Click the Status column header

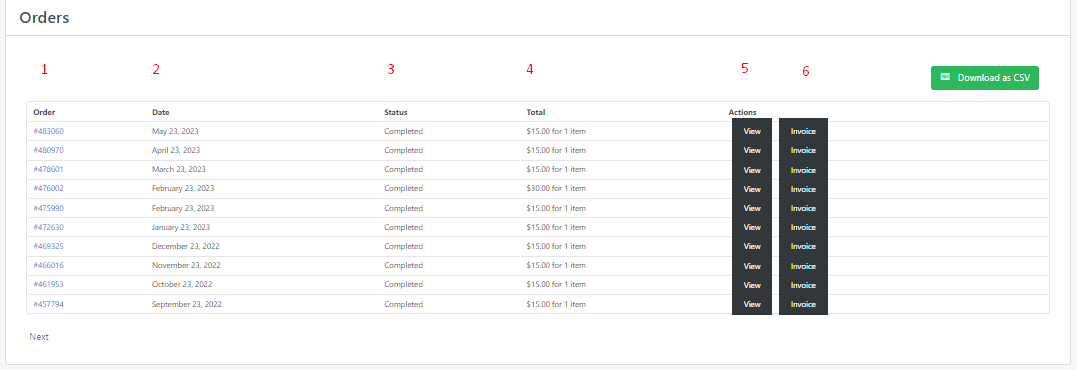[396, 112]
